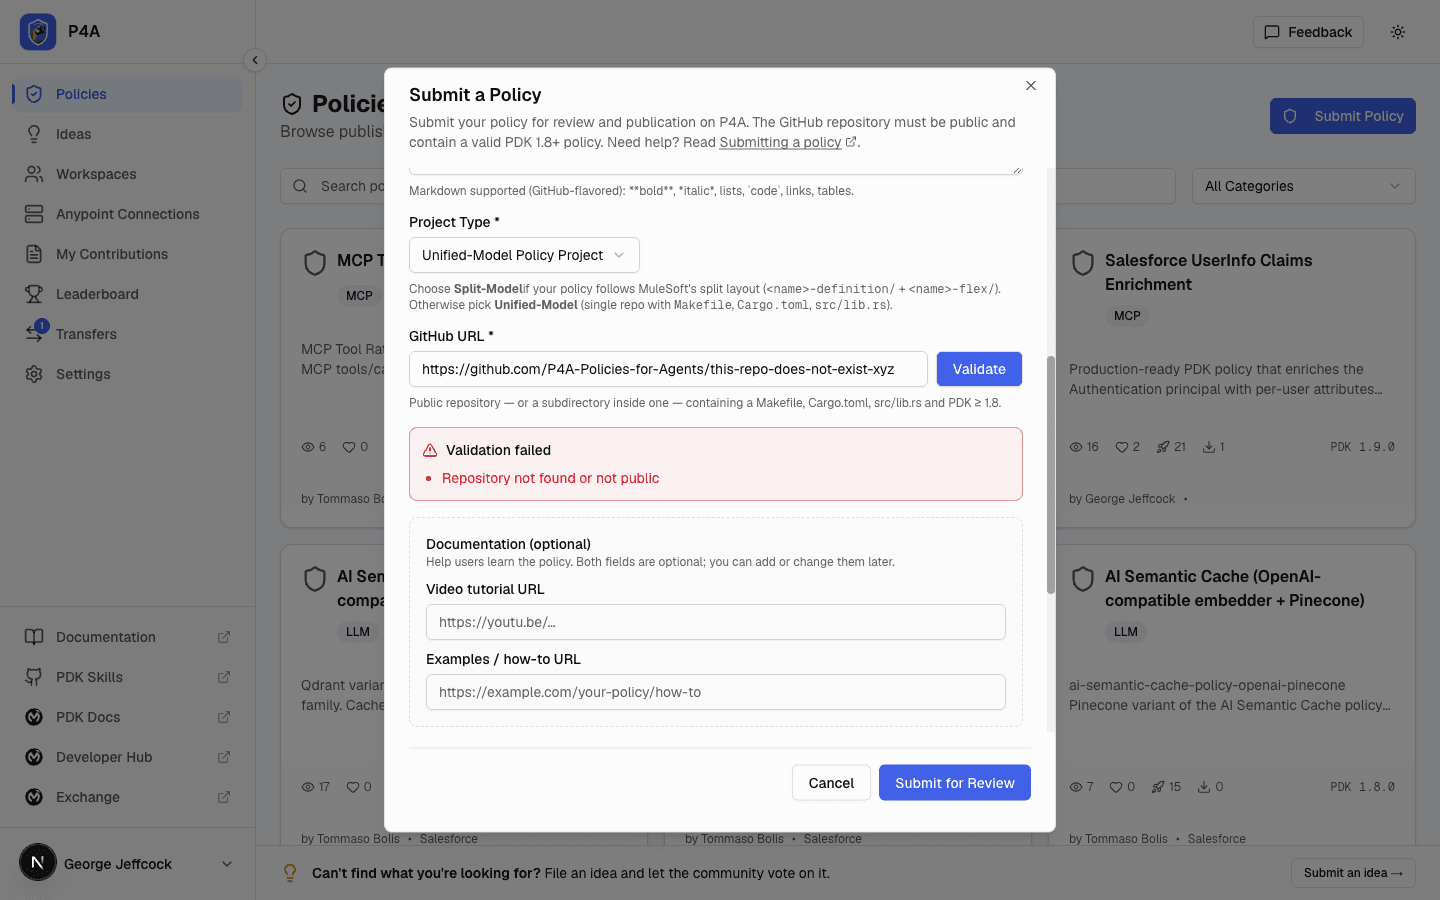Click the rocket icon showing 21
The width and height of the screenshot is (1440, 900).
(x=1163, y=447)
